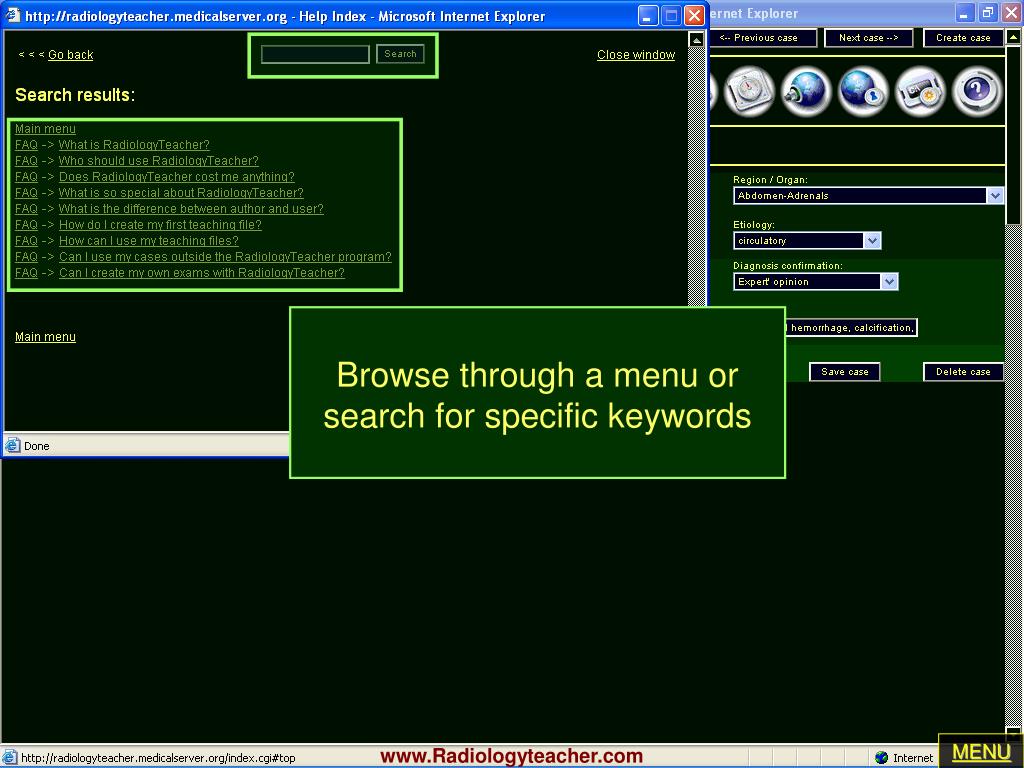Click the command prompt settings icon
This screenshot has width=1024, height=768.
pos(920,91)
